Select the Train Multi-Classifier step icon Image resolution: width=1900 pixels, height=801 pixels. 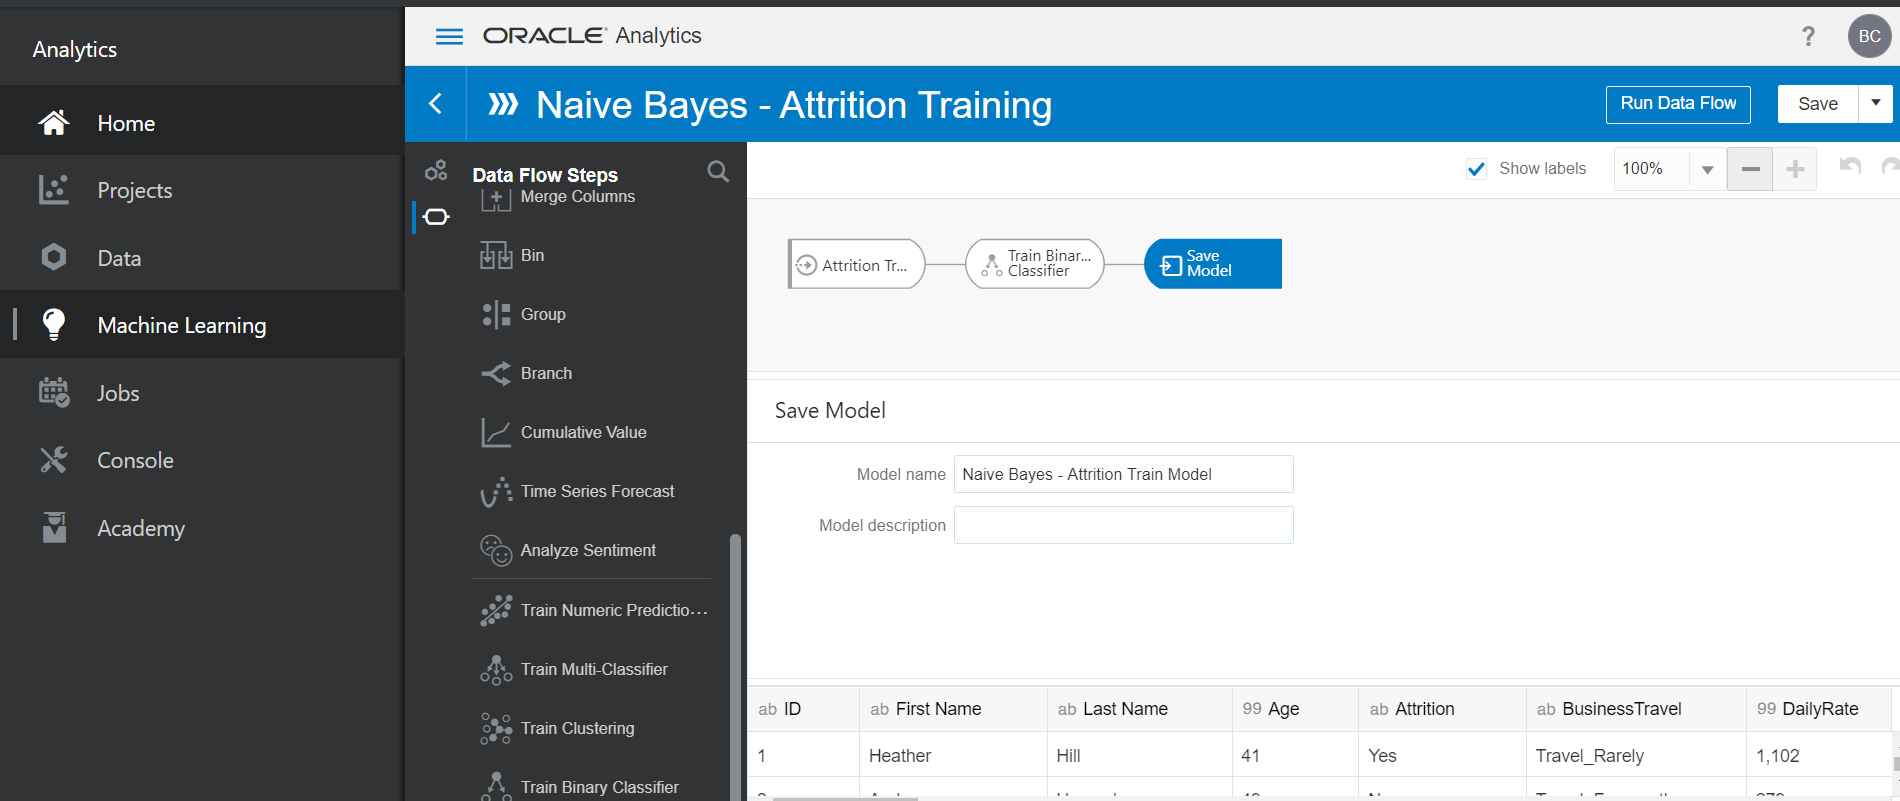496,670
